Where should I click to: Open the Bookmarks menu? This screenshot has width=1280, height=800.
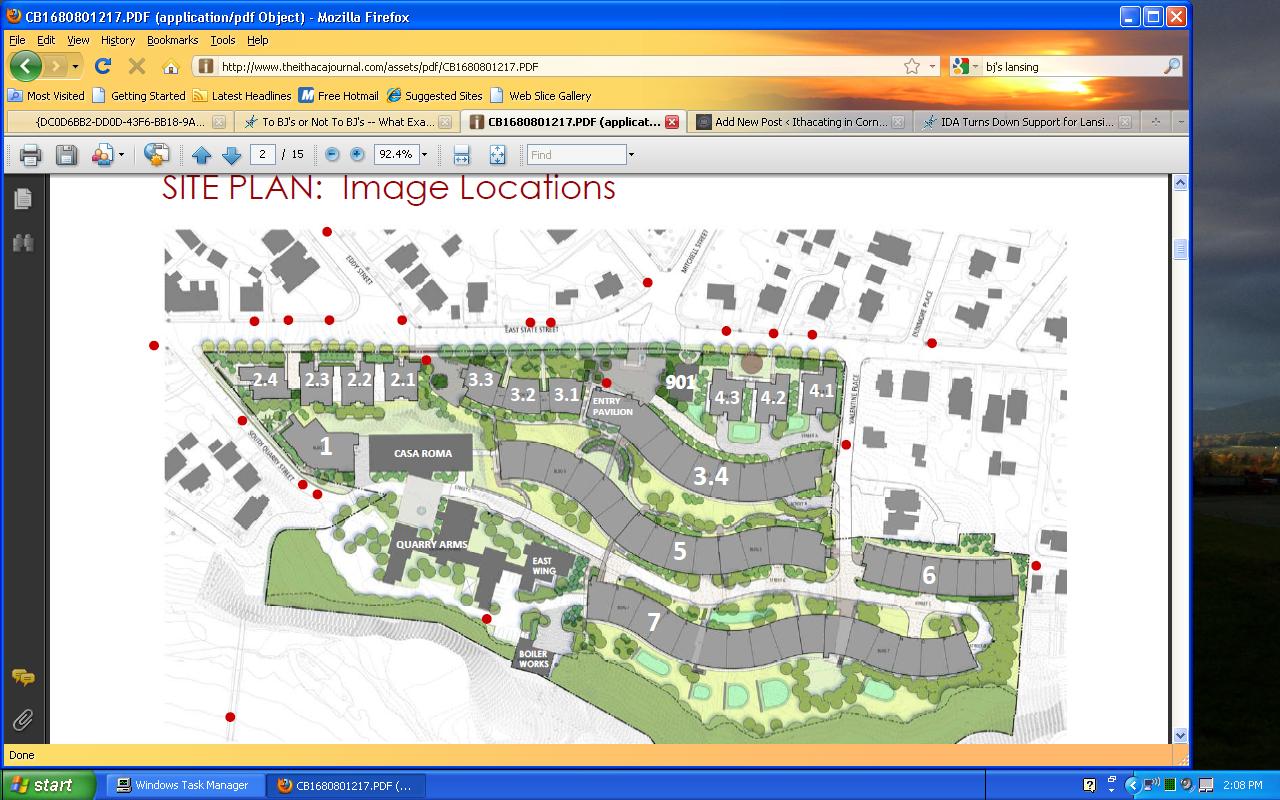(172, 40)
